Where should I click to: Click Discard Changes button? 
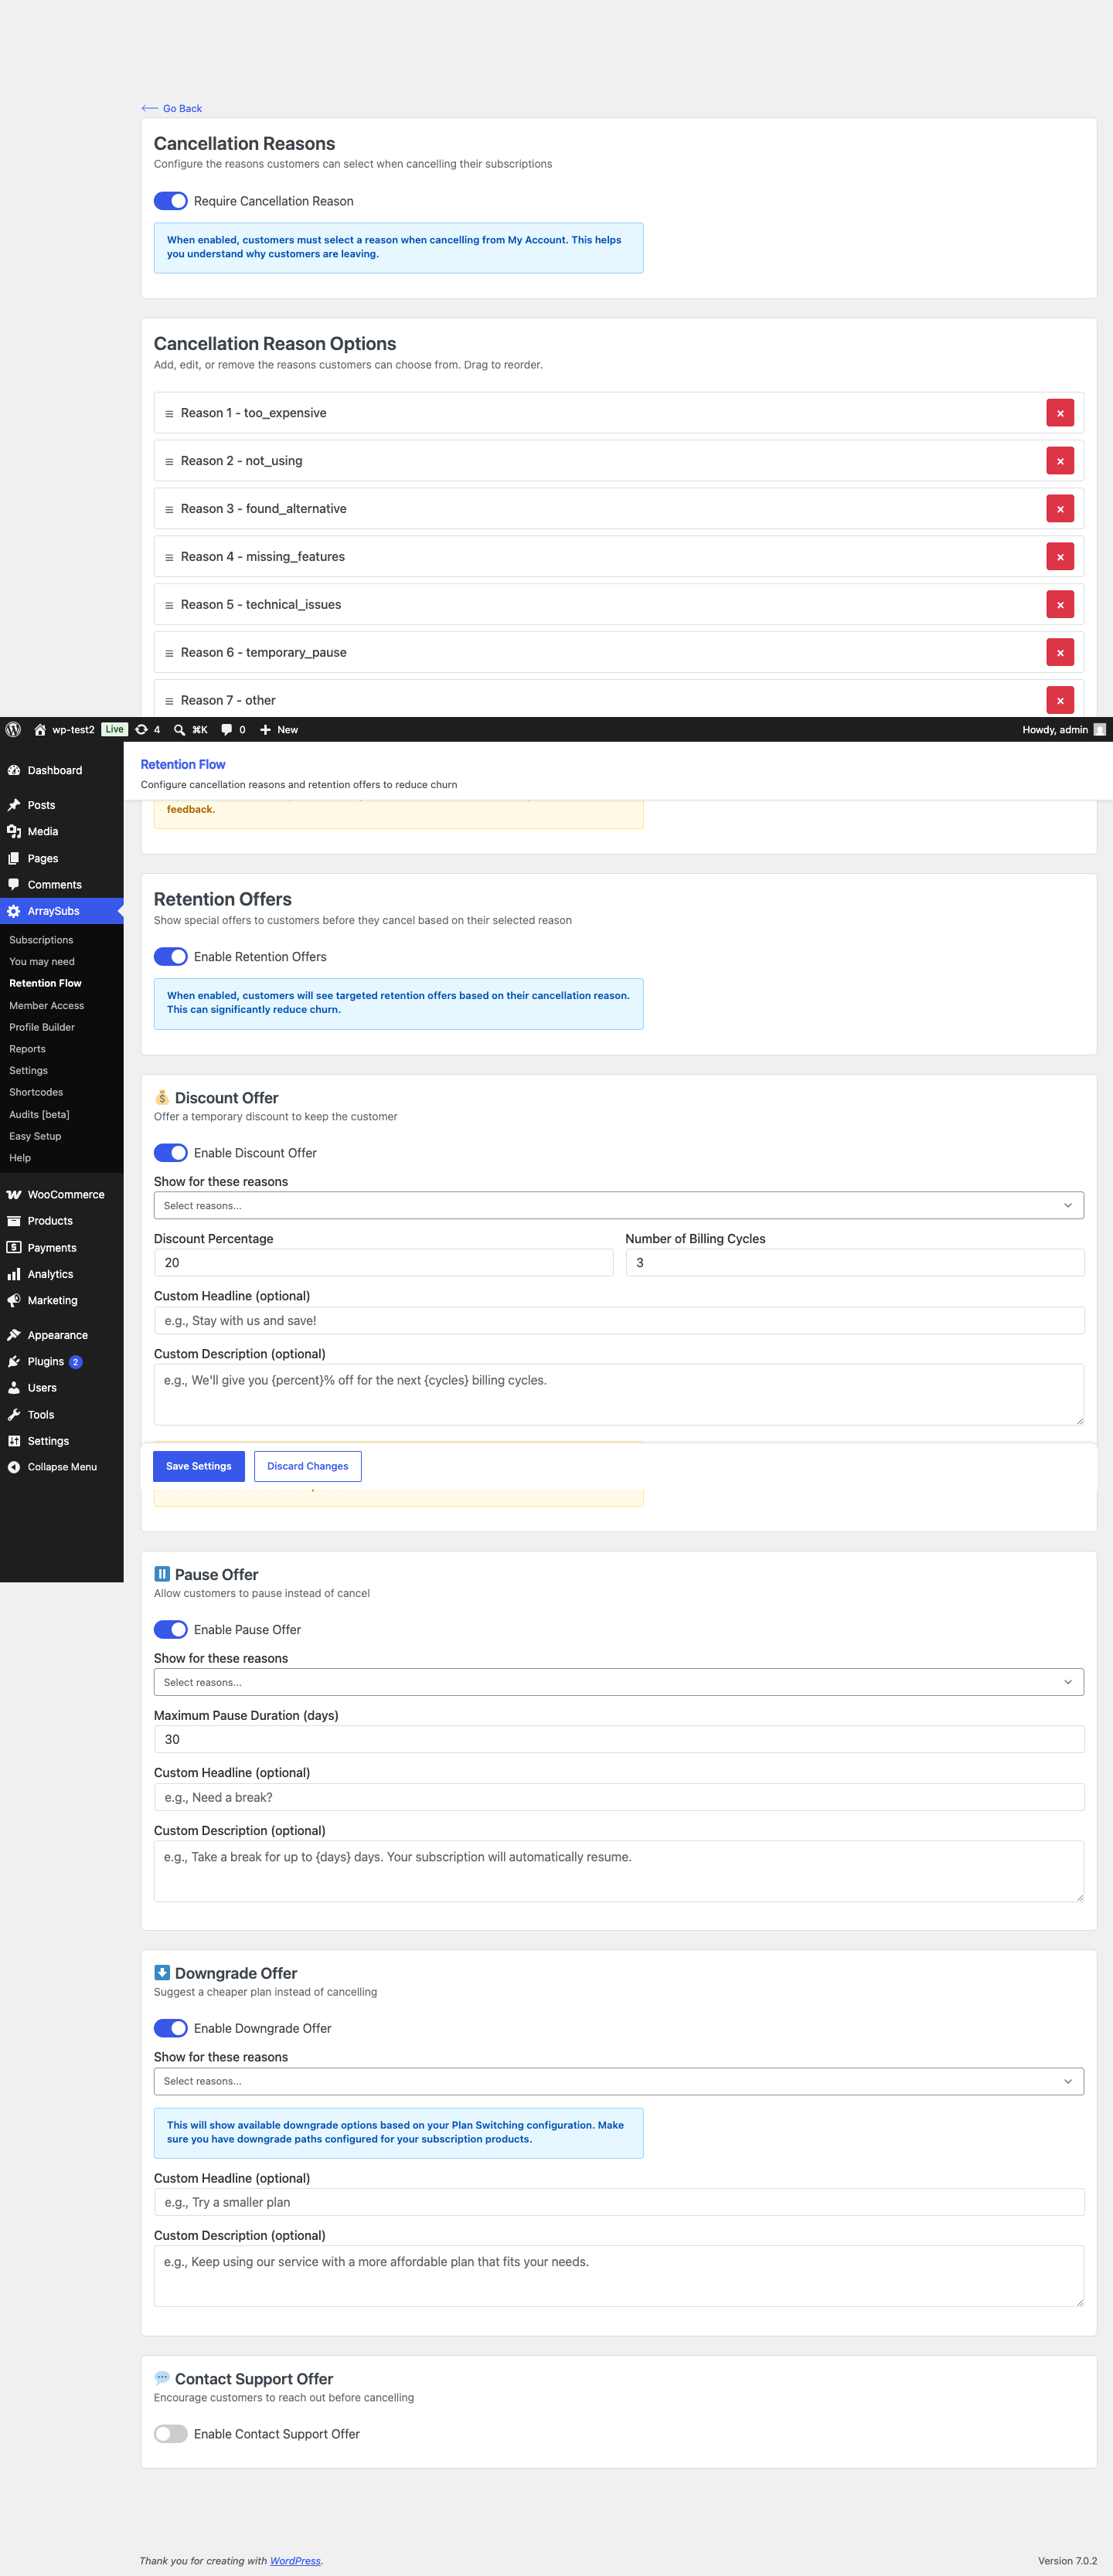tap(308, 1467)
